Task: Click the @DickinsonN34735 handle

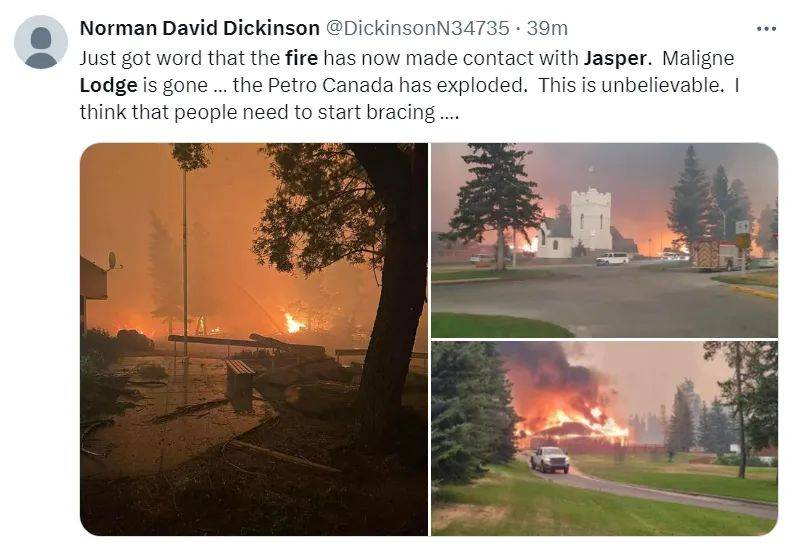Action: point(418,28)
